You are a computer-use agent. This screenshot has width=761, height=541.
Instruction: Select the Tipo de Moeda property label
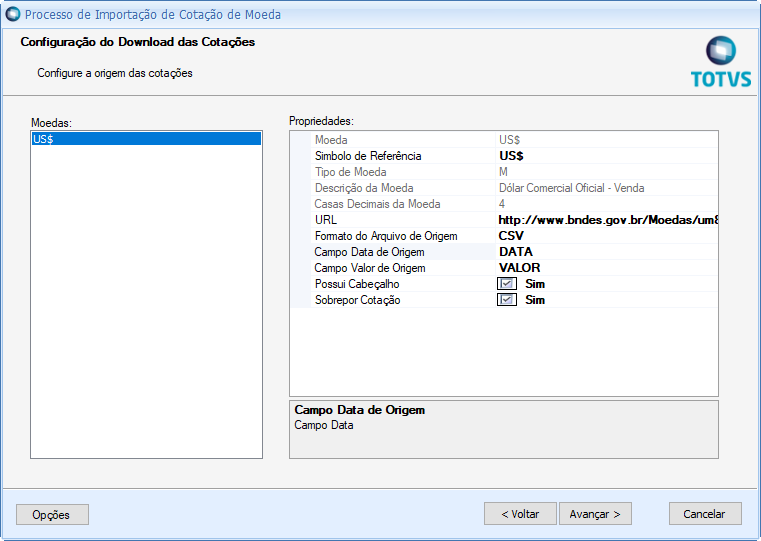click(x=350, y=172)
